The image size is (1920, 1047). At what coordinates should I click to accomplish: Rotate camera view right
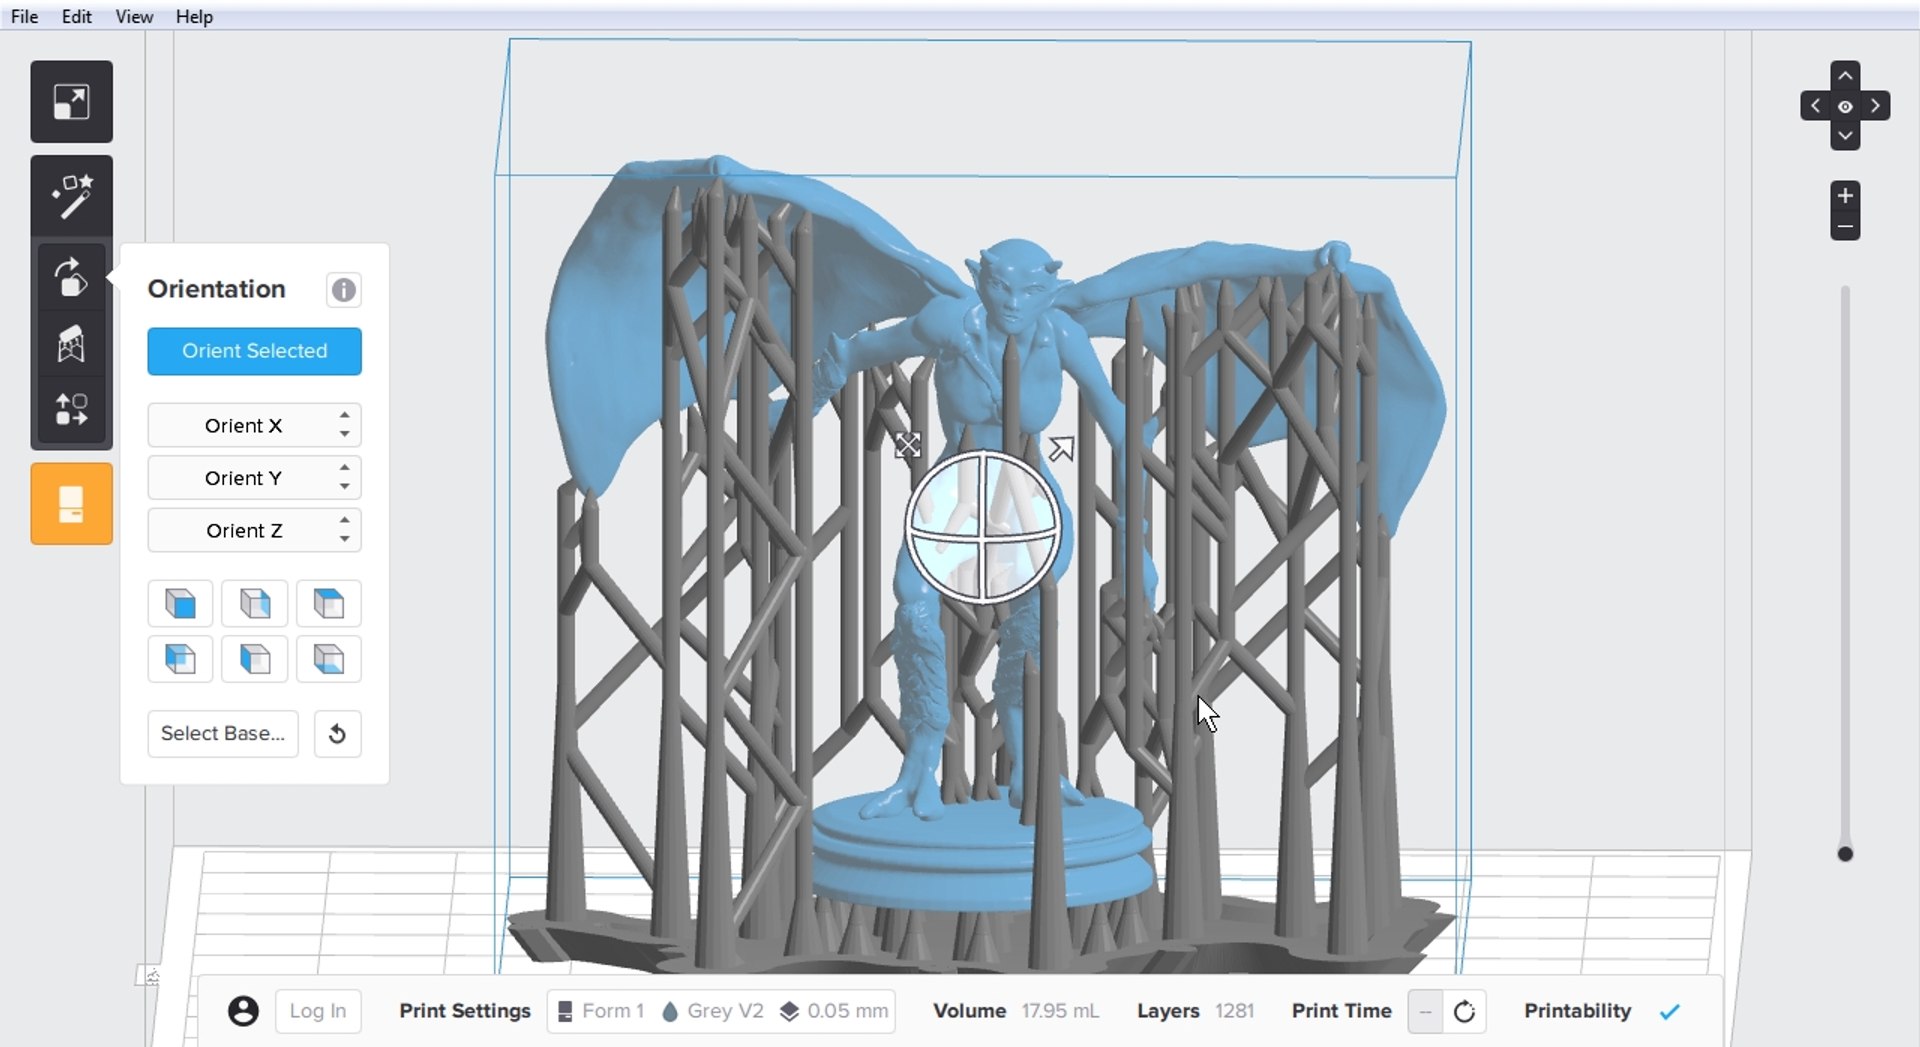coord(1875,106)
